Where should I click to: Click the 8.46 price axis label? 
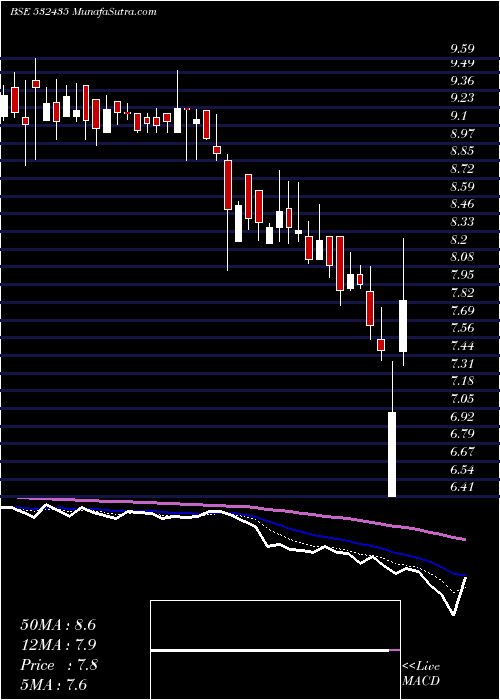462,204
